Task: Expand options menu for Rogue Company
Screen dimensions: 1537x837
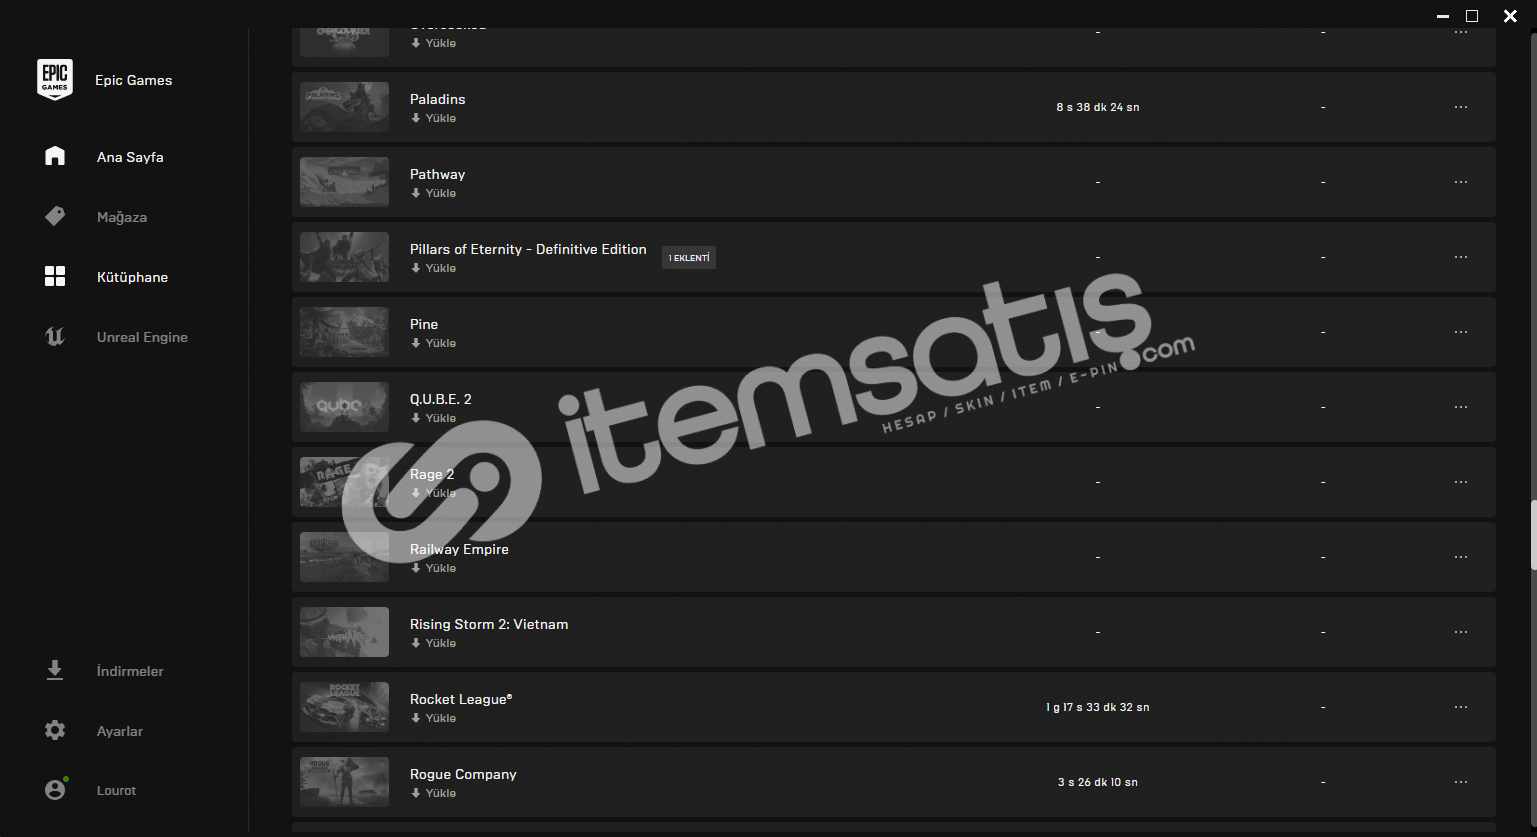Action: click(1461, 782)
